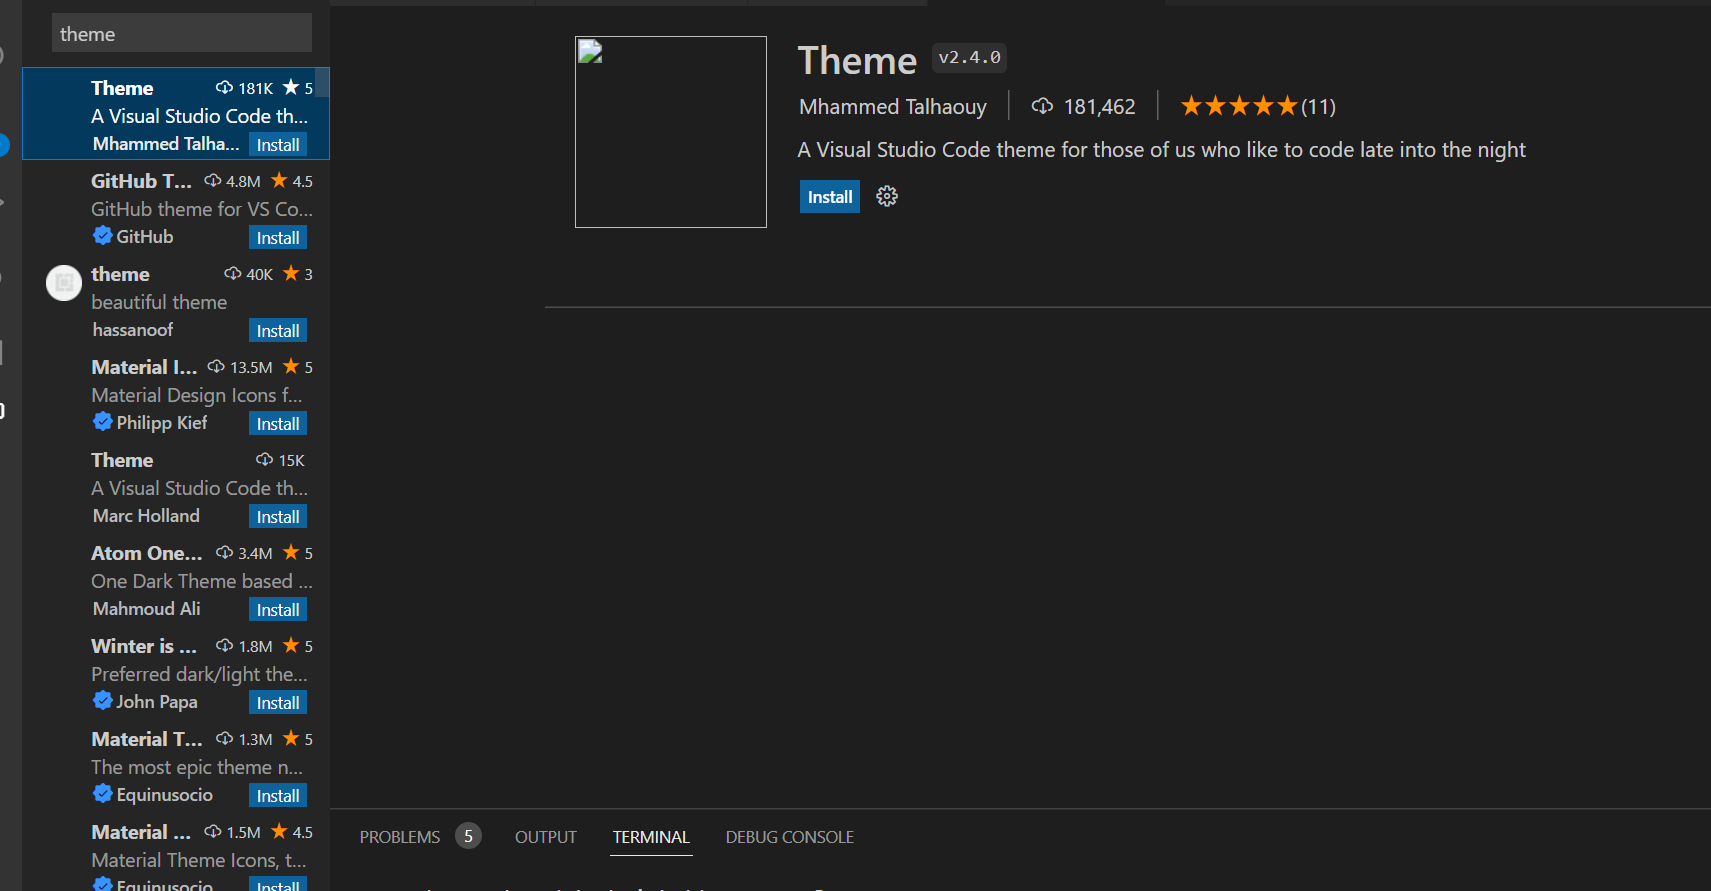Install Mhammed Talhaouy's Theme from the list
The height and width of the screenshot is (891, 1711).
(278, 145)
